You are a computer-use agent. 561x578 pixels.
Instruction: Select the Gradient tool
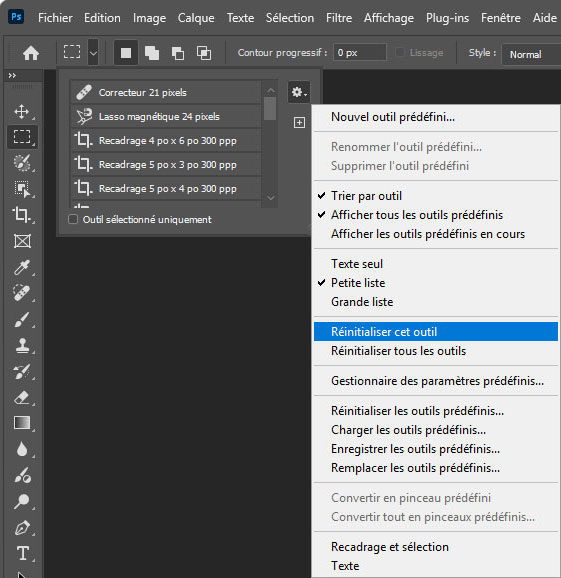coord(22,423)
